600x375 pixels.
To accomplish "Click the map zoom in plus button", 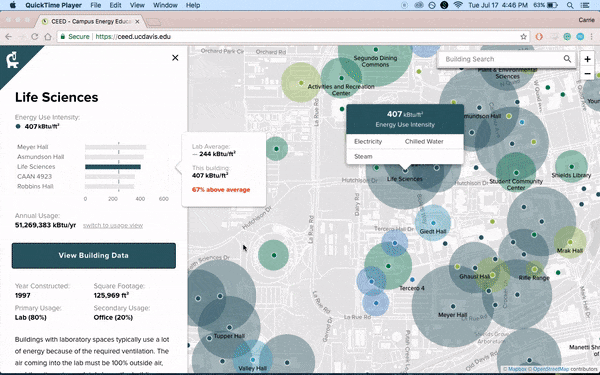I will tap(587, 59).
